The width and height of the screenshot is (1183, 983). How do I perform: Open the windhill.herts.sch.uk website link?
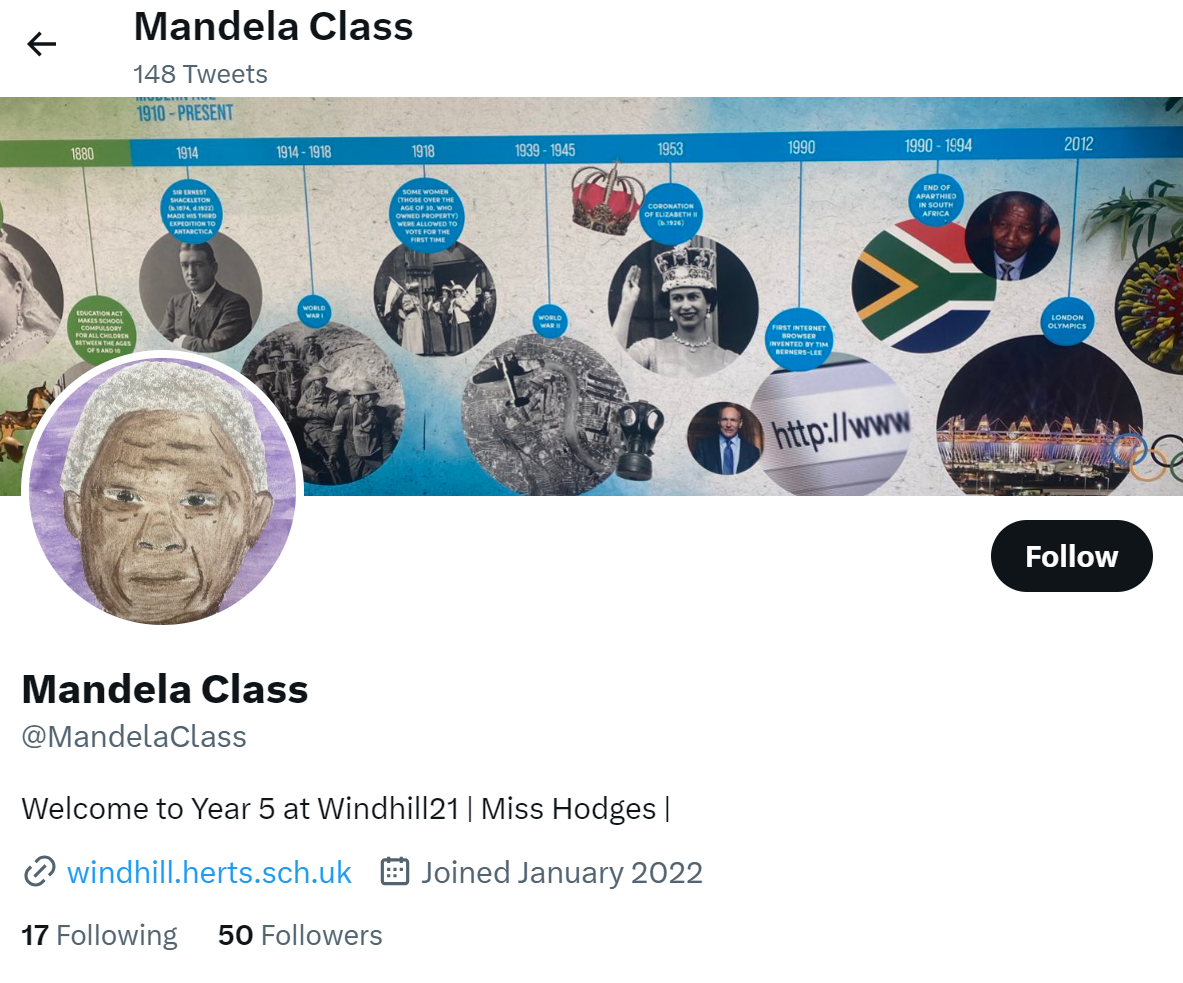pos(209,872)
